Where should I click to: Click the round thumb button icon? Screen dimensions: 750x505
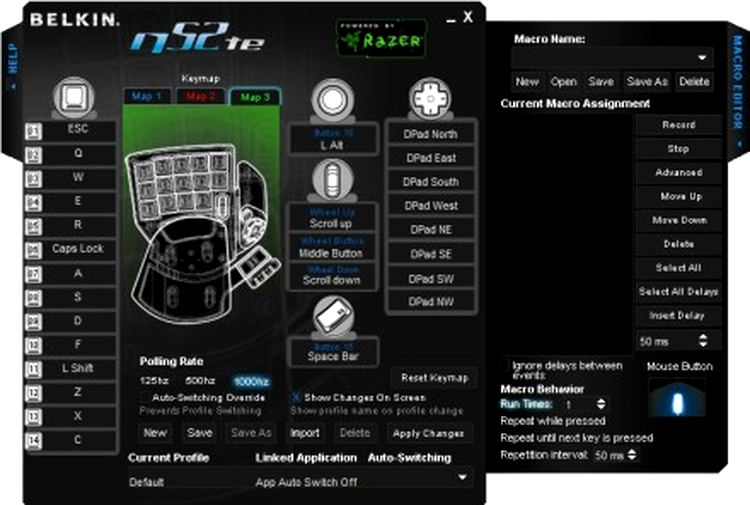pyautogui.click(x=332, y=99)
